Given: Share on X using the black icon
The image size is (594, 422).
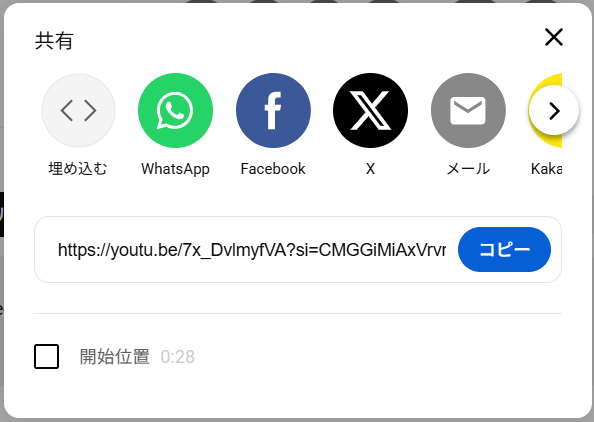Looking at the screenshot, I should point(370,111).
